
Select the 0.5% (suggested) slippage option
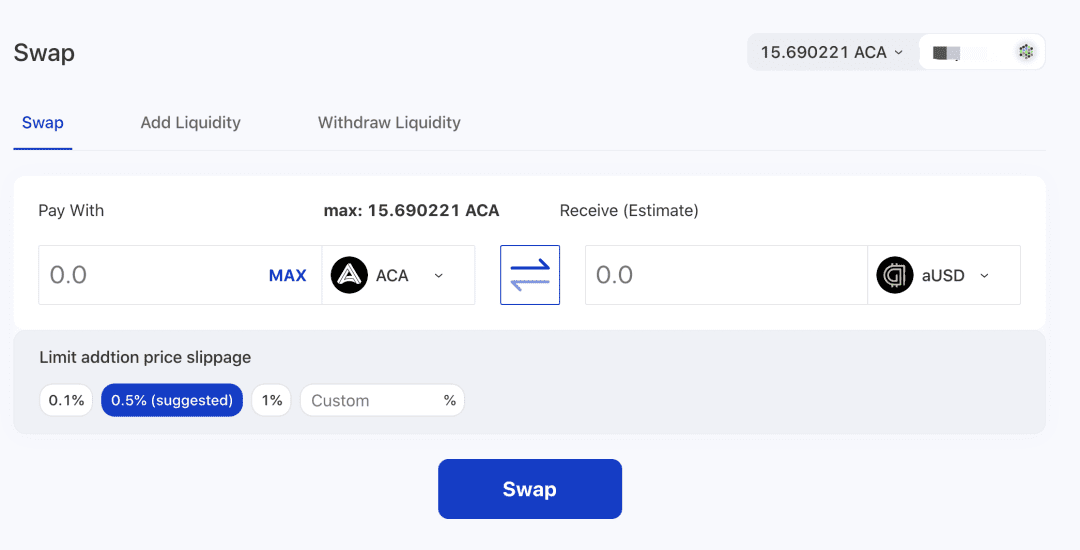tap(172, 400)
